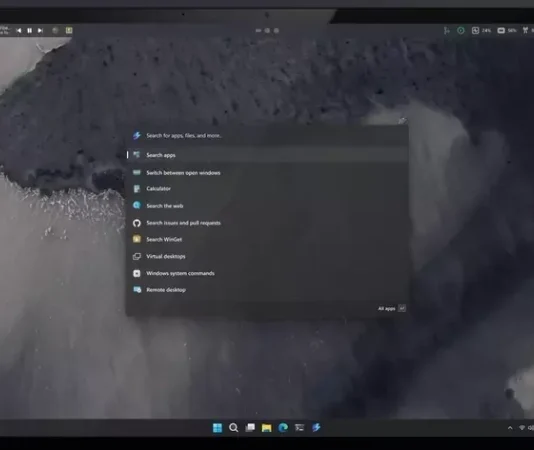Select 'Switch between open windows' command

tap(267, 173)
